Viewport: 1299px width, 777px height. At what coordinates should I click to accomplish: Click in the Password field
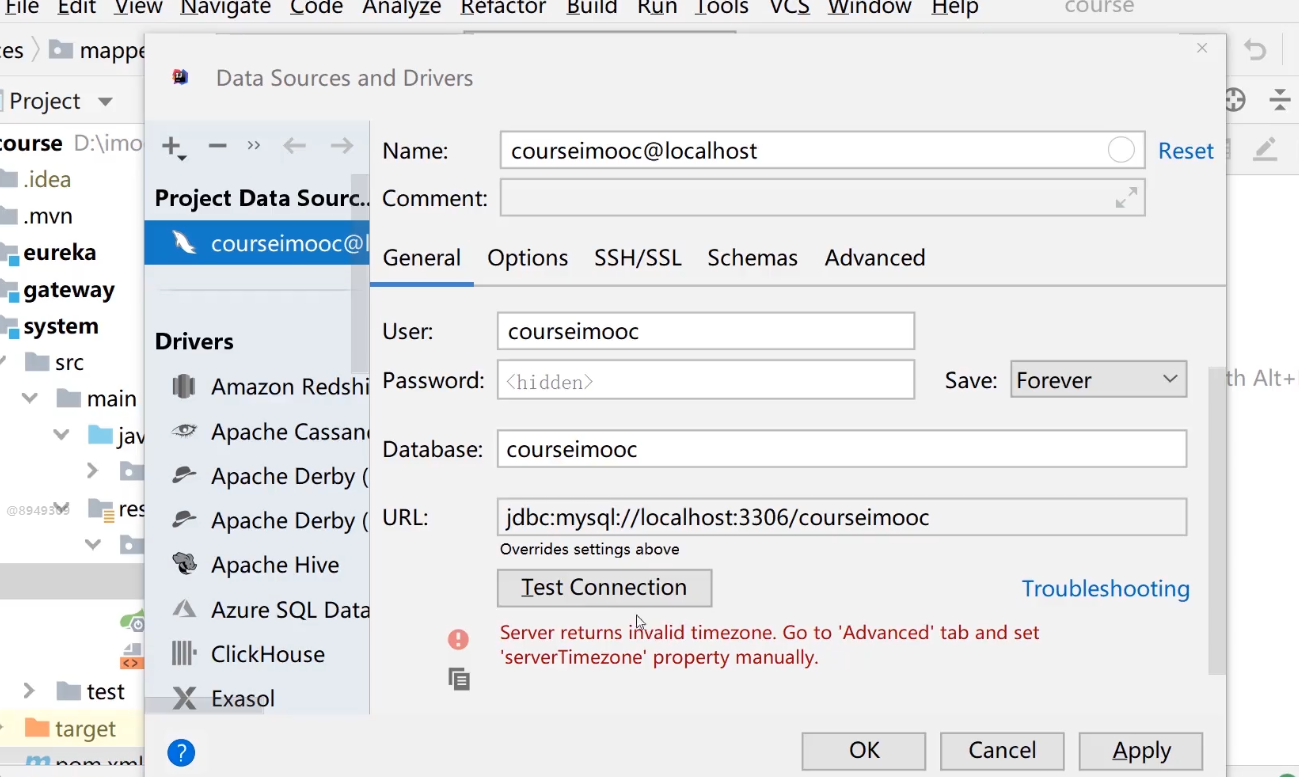click(705, 380)
